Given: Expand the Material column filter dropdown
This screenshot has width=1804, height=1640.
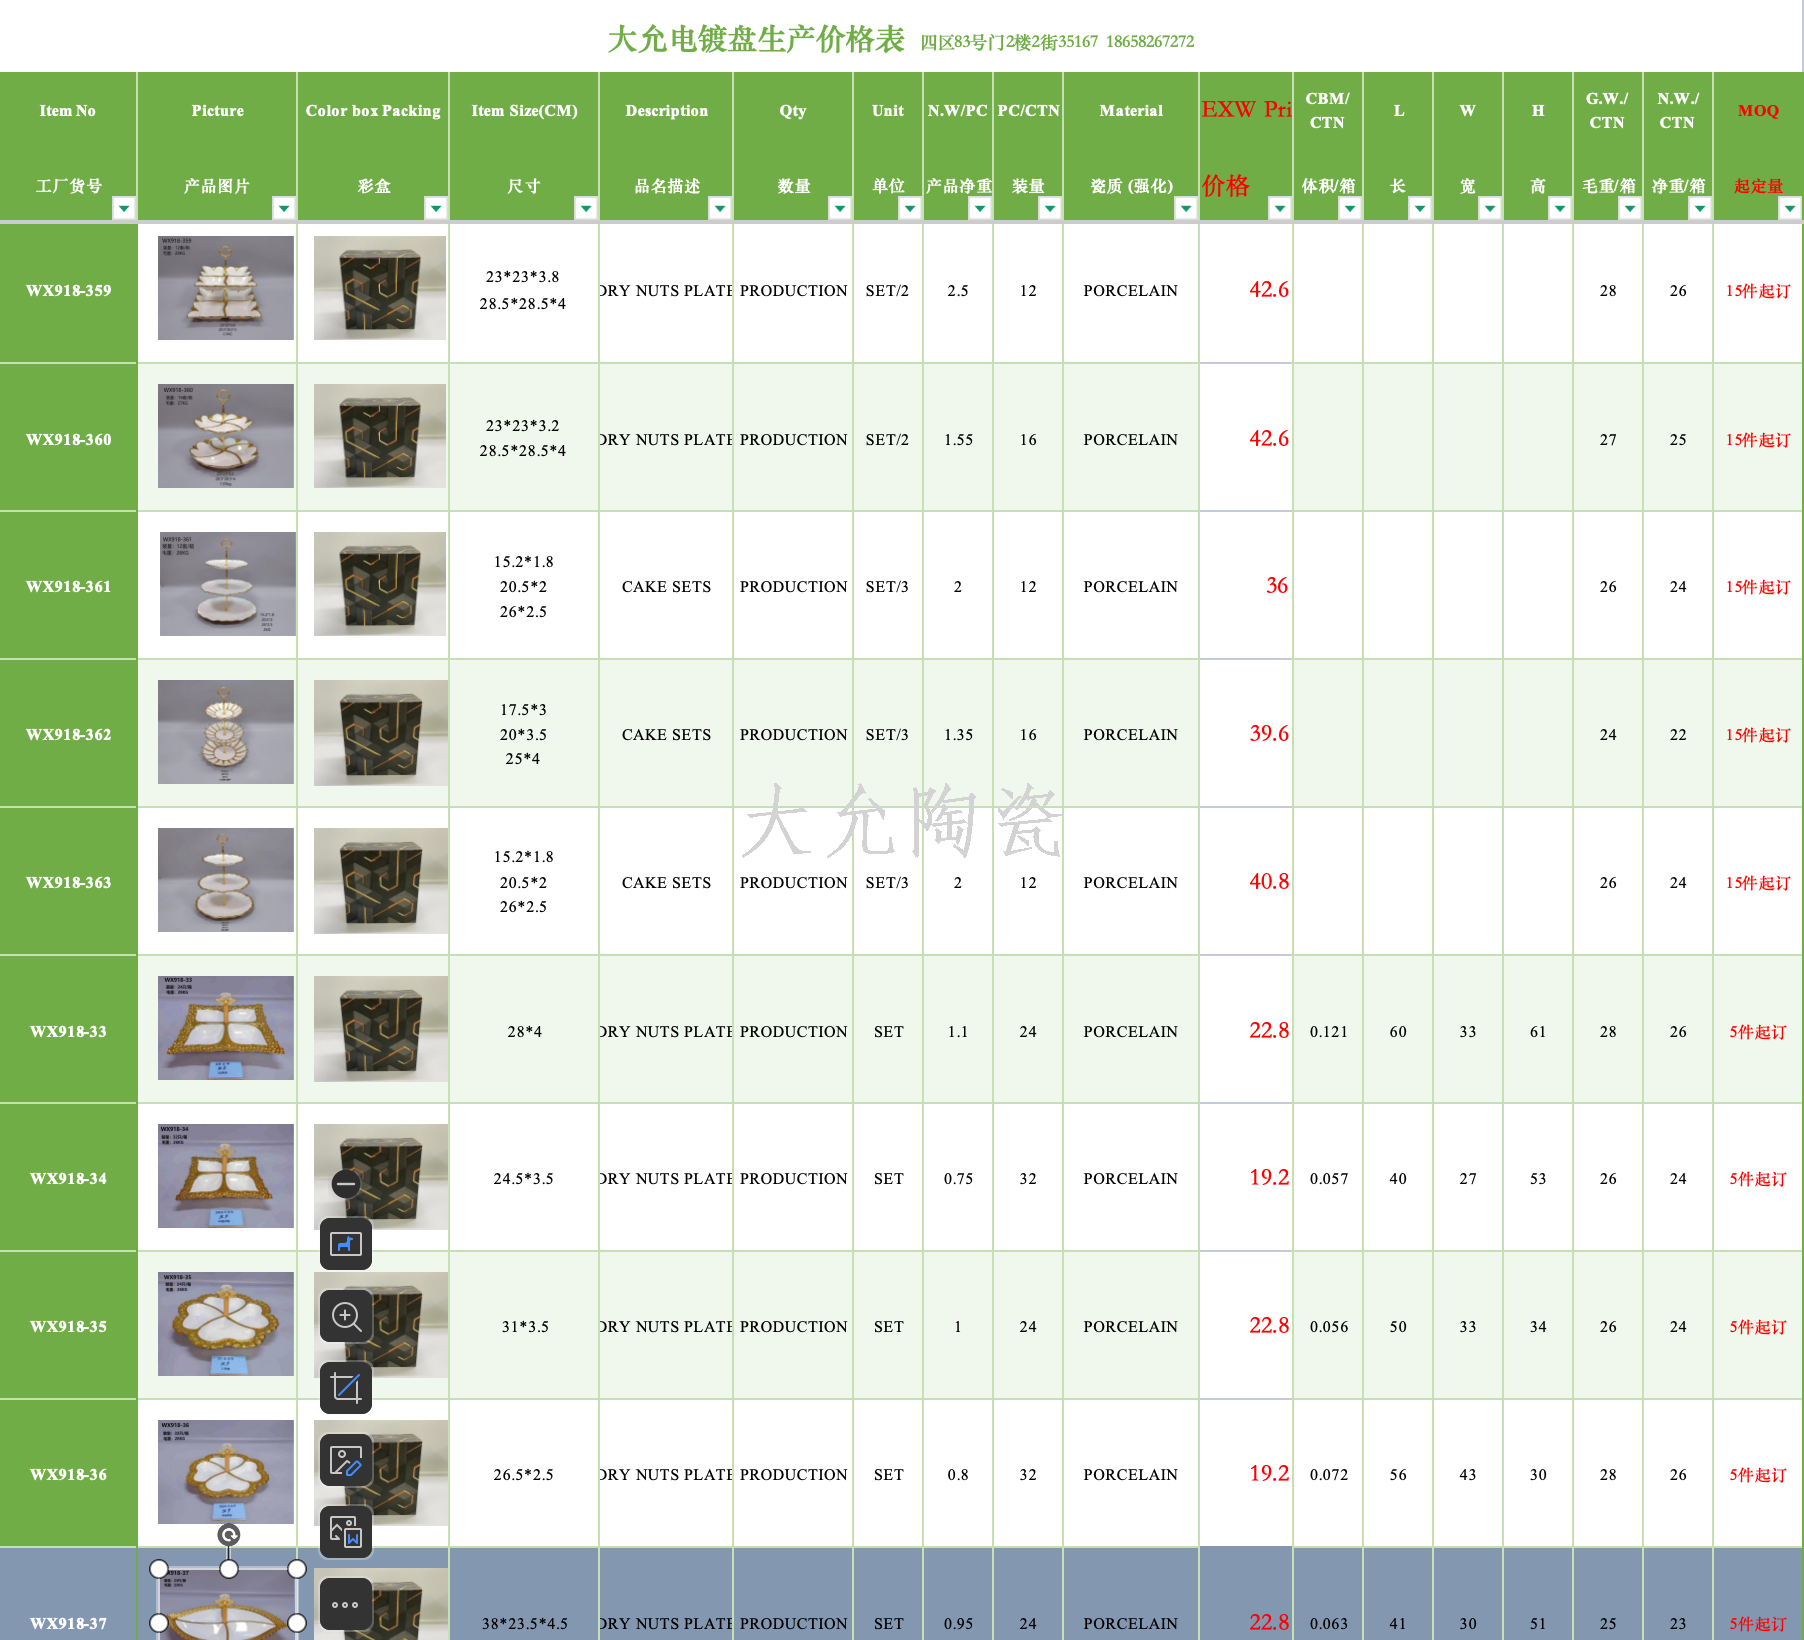Looking at the screenshot, I should [1186, 208].
